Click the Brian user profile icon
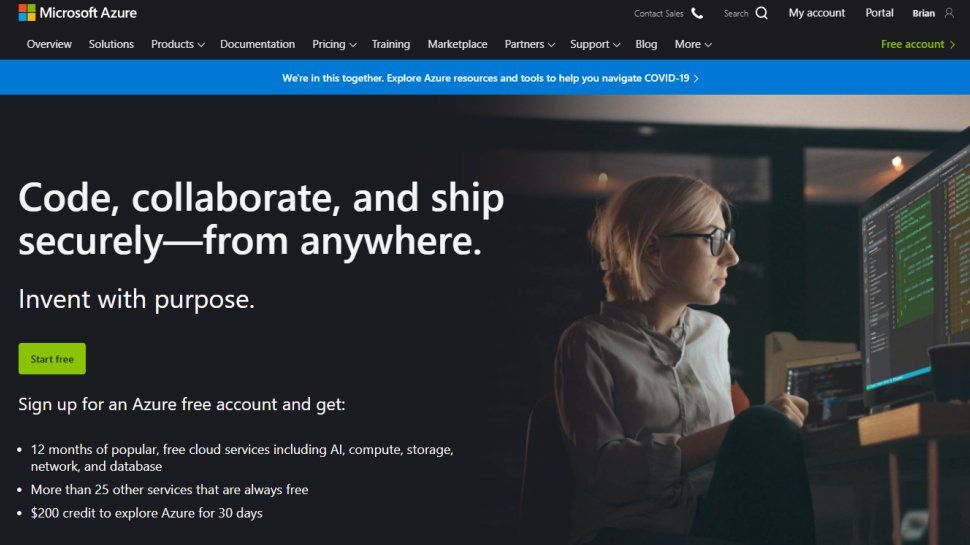Image resolution: width=970 pixels, height=545 pixels. (949, 13)
